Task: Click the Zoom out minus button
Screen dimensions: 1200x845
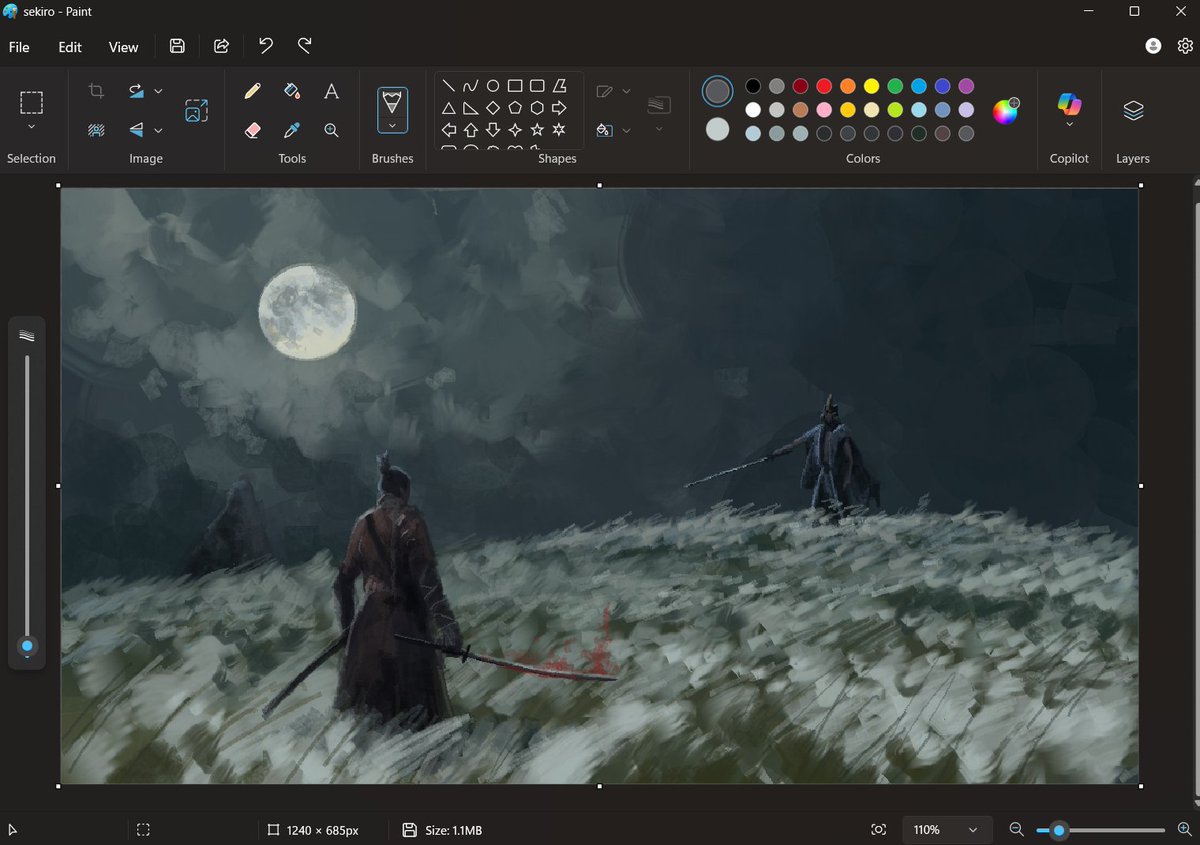Action: (1016, 830)
